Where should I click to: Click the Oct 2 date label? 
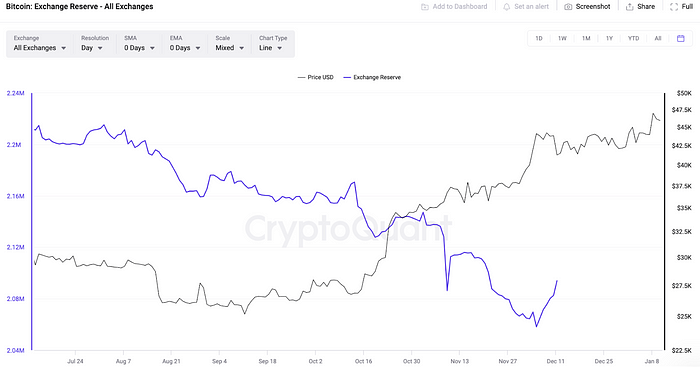click(x=315, y=361)
